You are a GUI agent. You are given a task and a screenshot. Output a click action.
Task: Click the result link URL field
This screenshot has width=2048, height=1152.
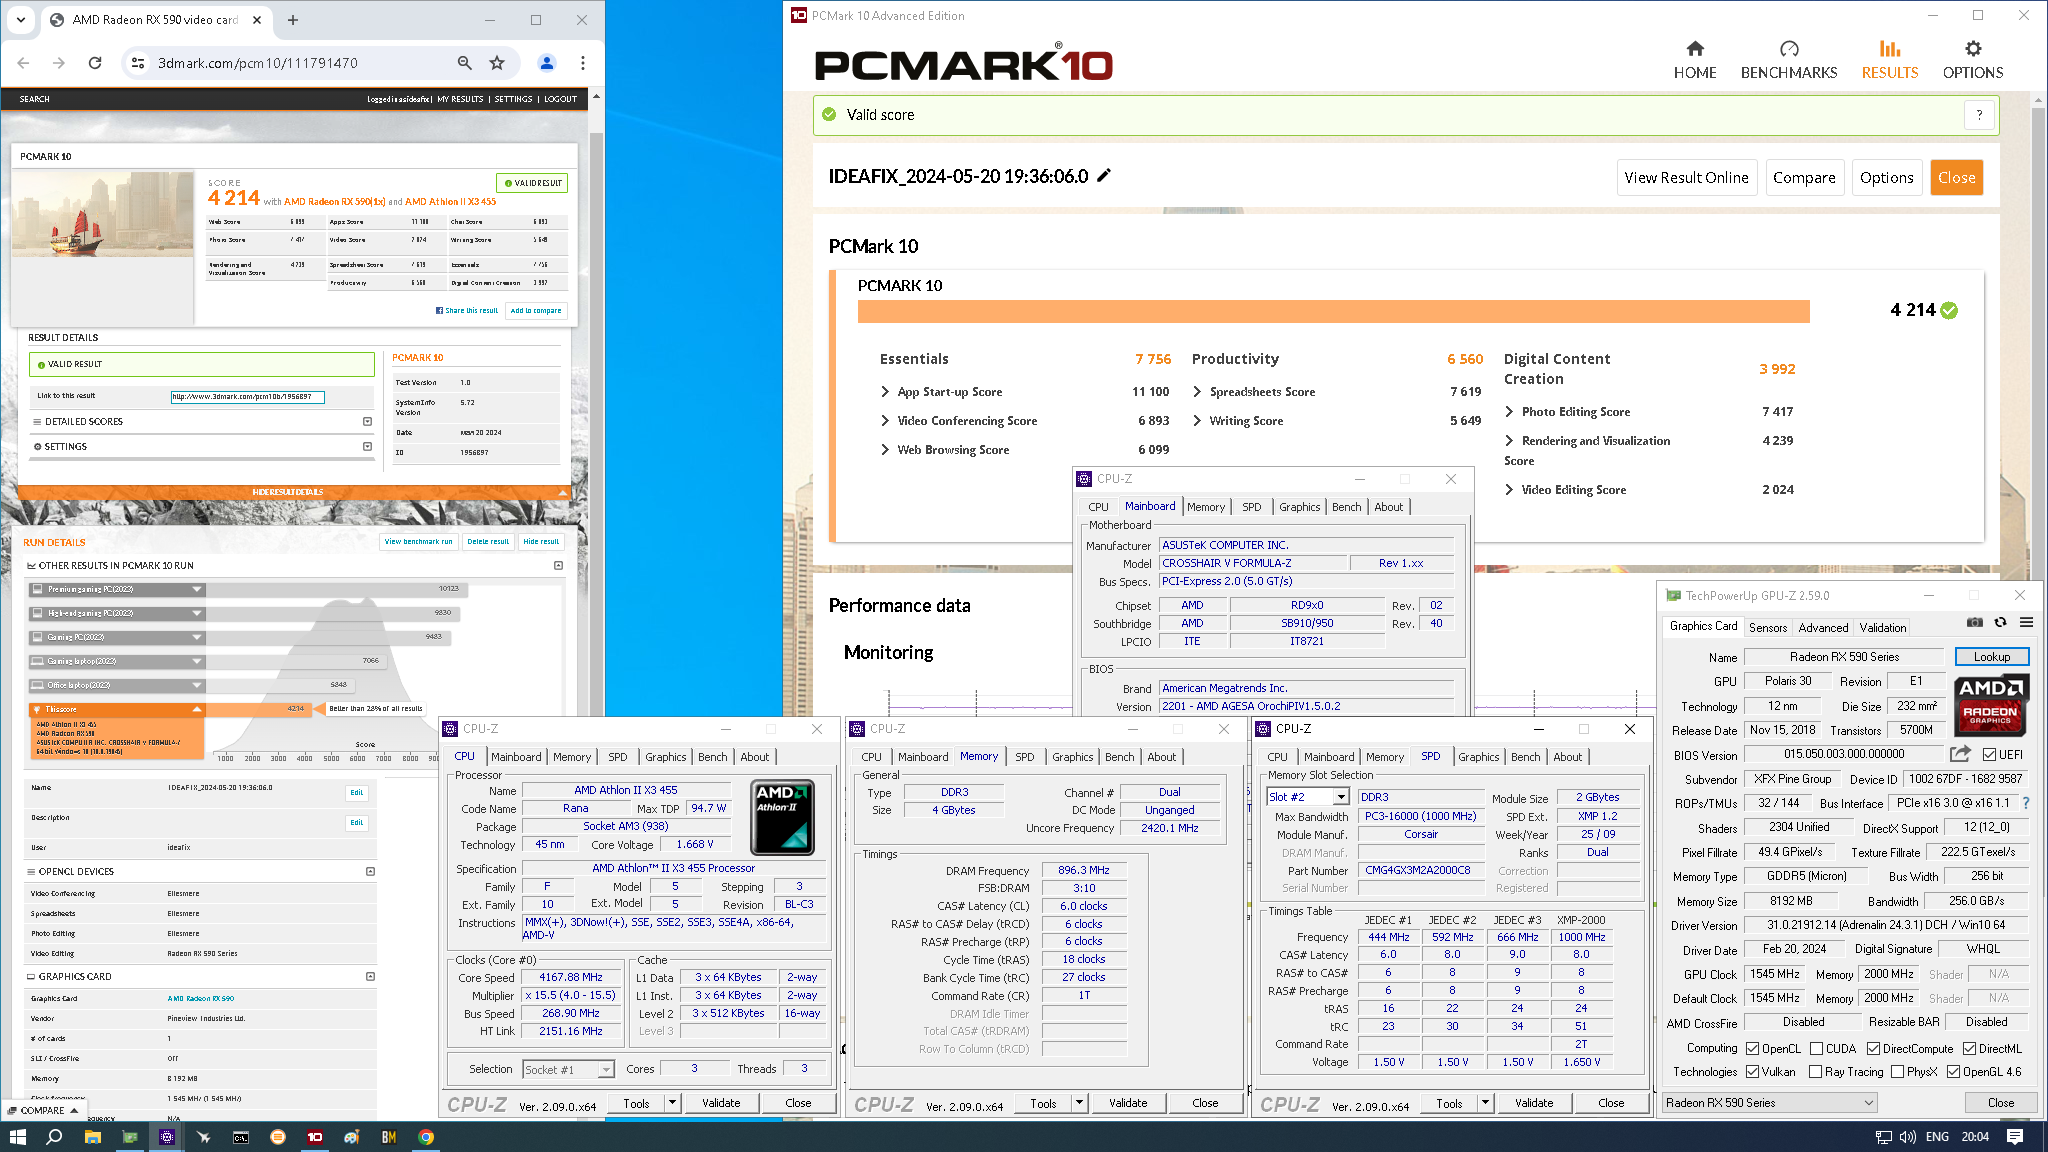247,397
